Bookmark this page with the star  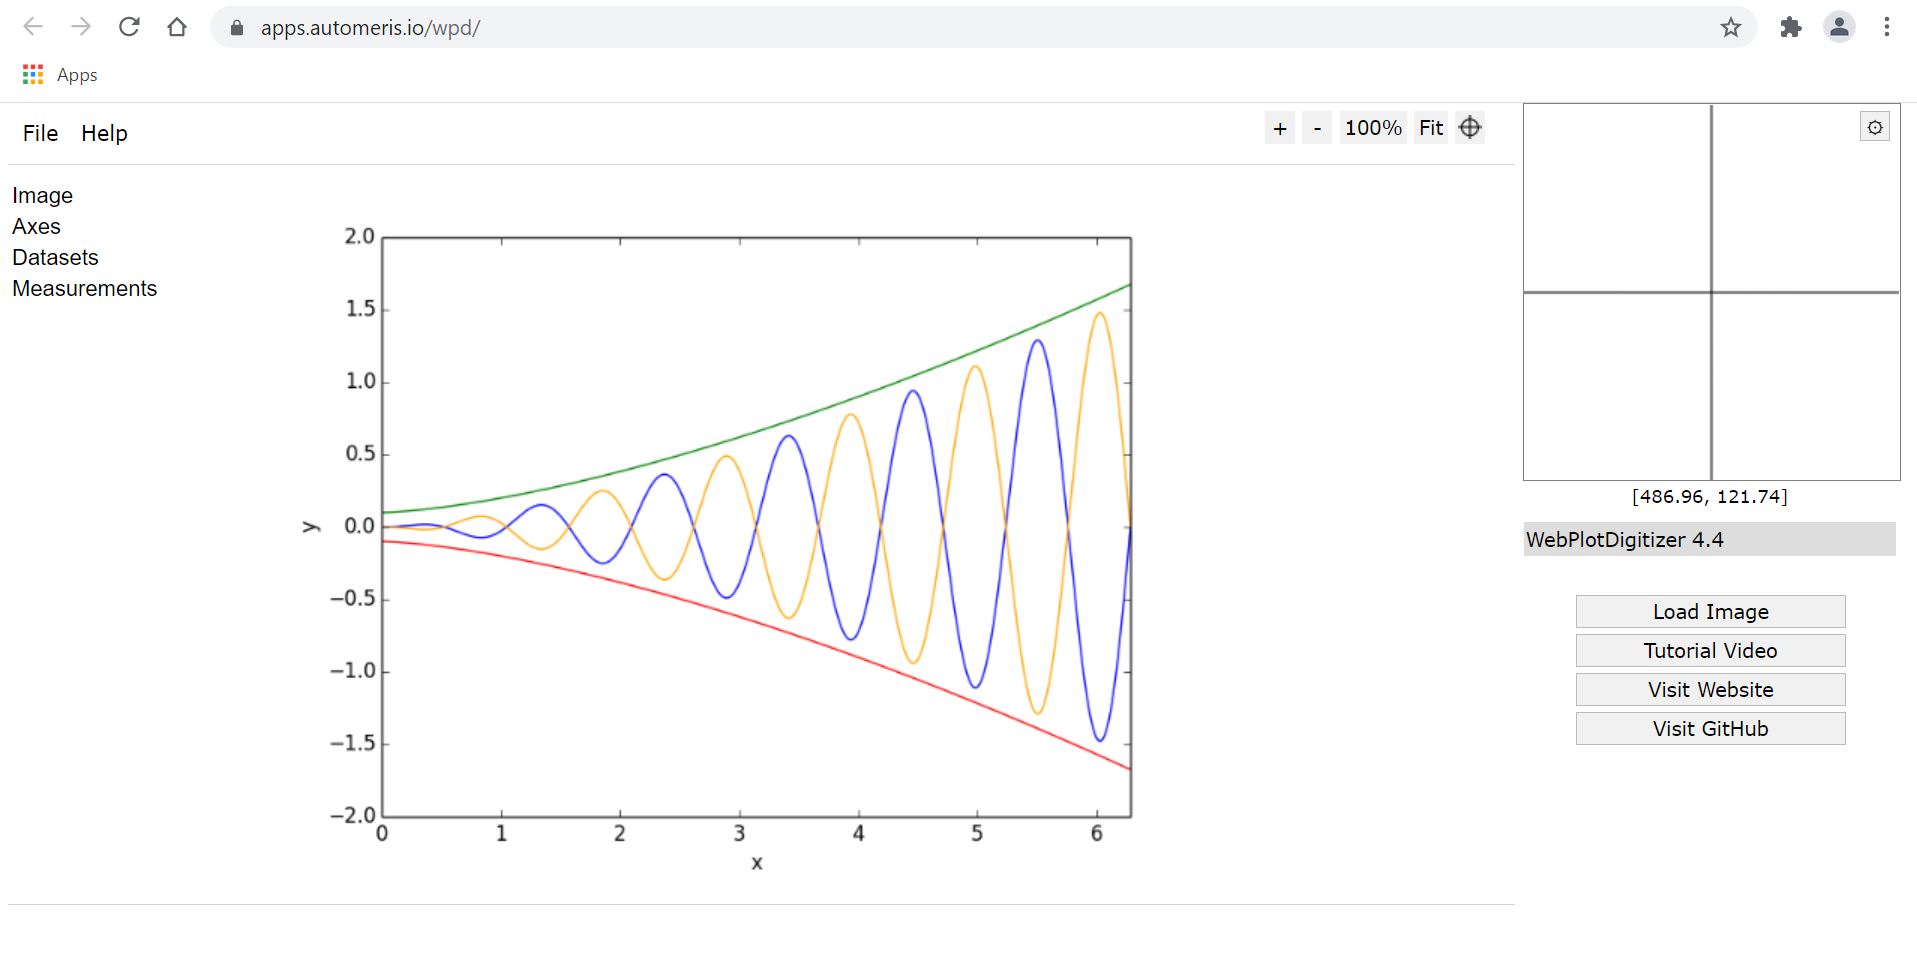tap(1731, 27)
